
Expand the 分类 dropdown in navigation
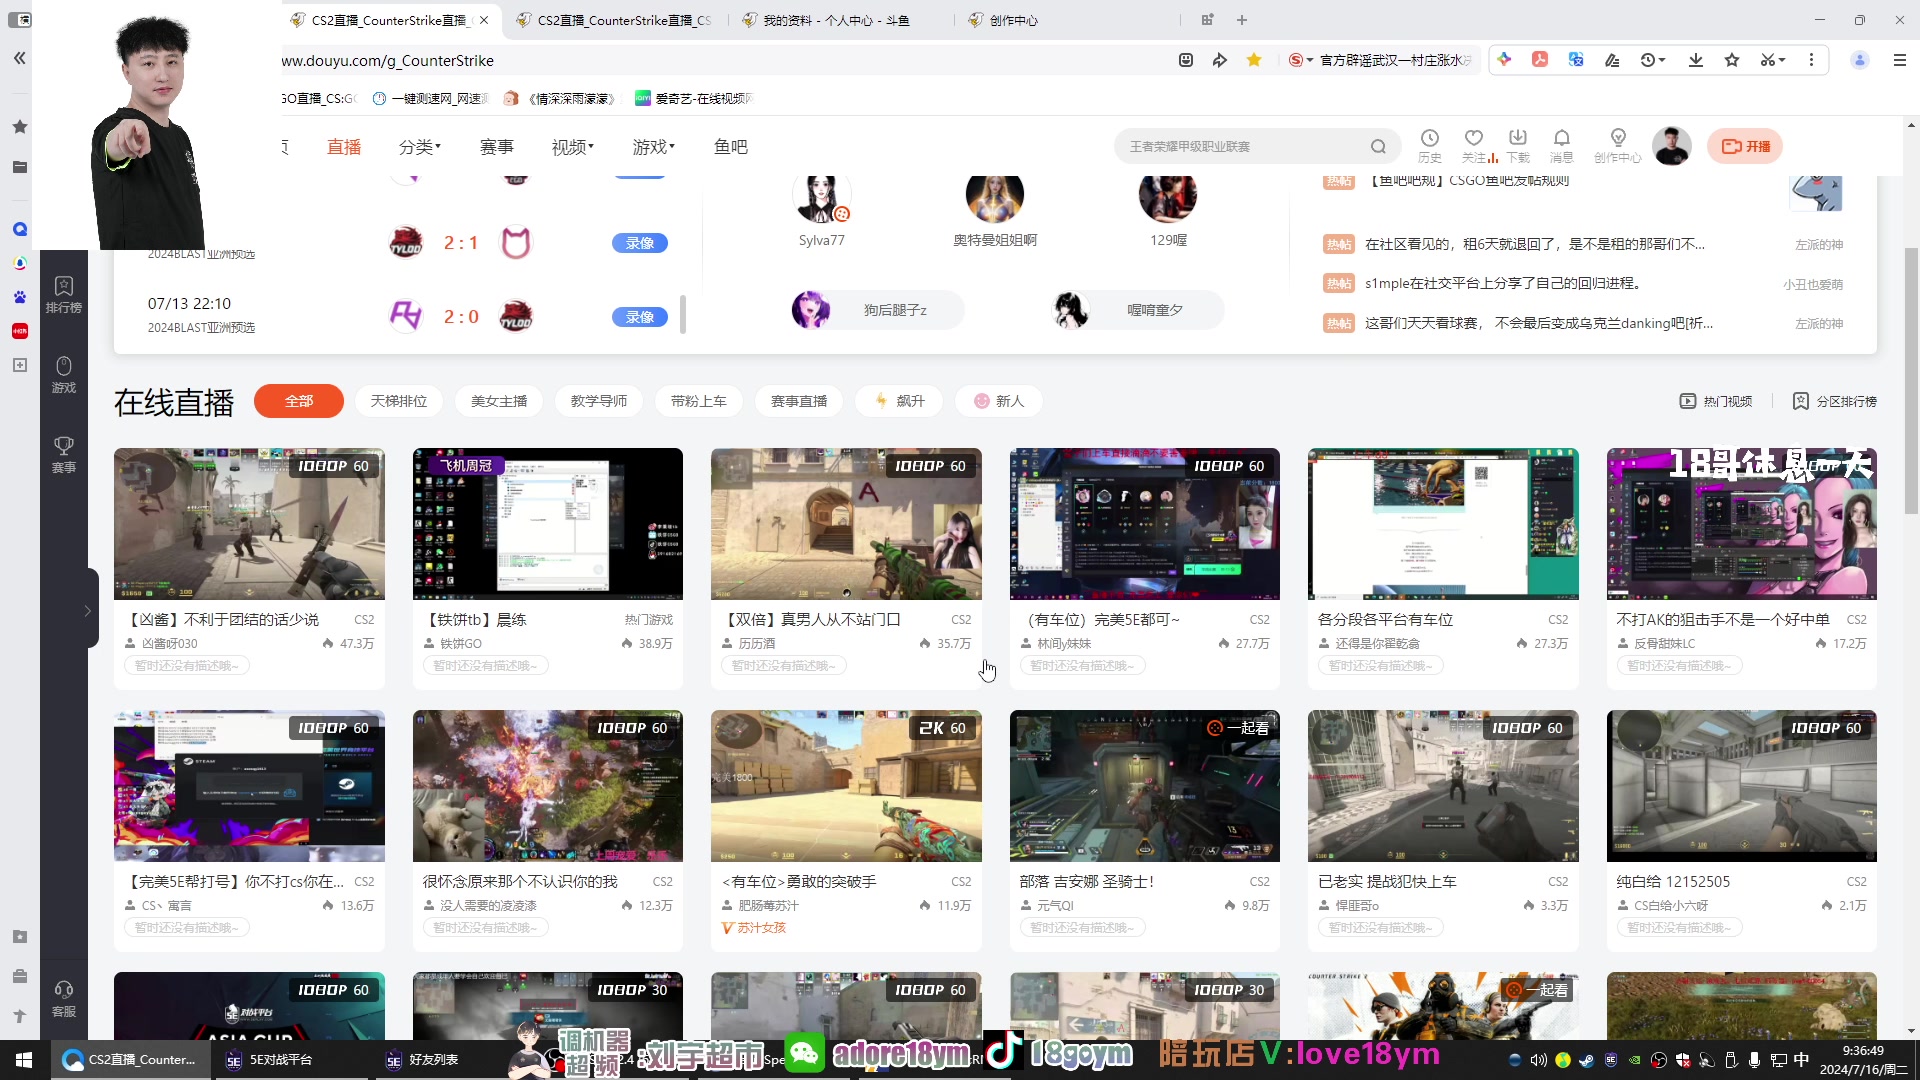tap(420, 147)
